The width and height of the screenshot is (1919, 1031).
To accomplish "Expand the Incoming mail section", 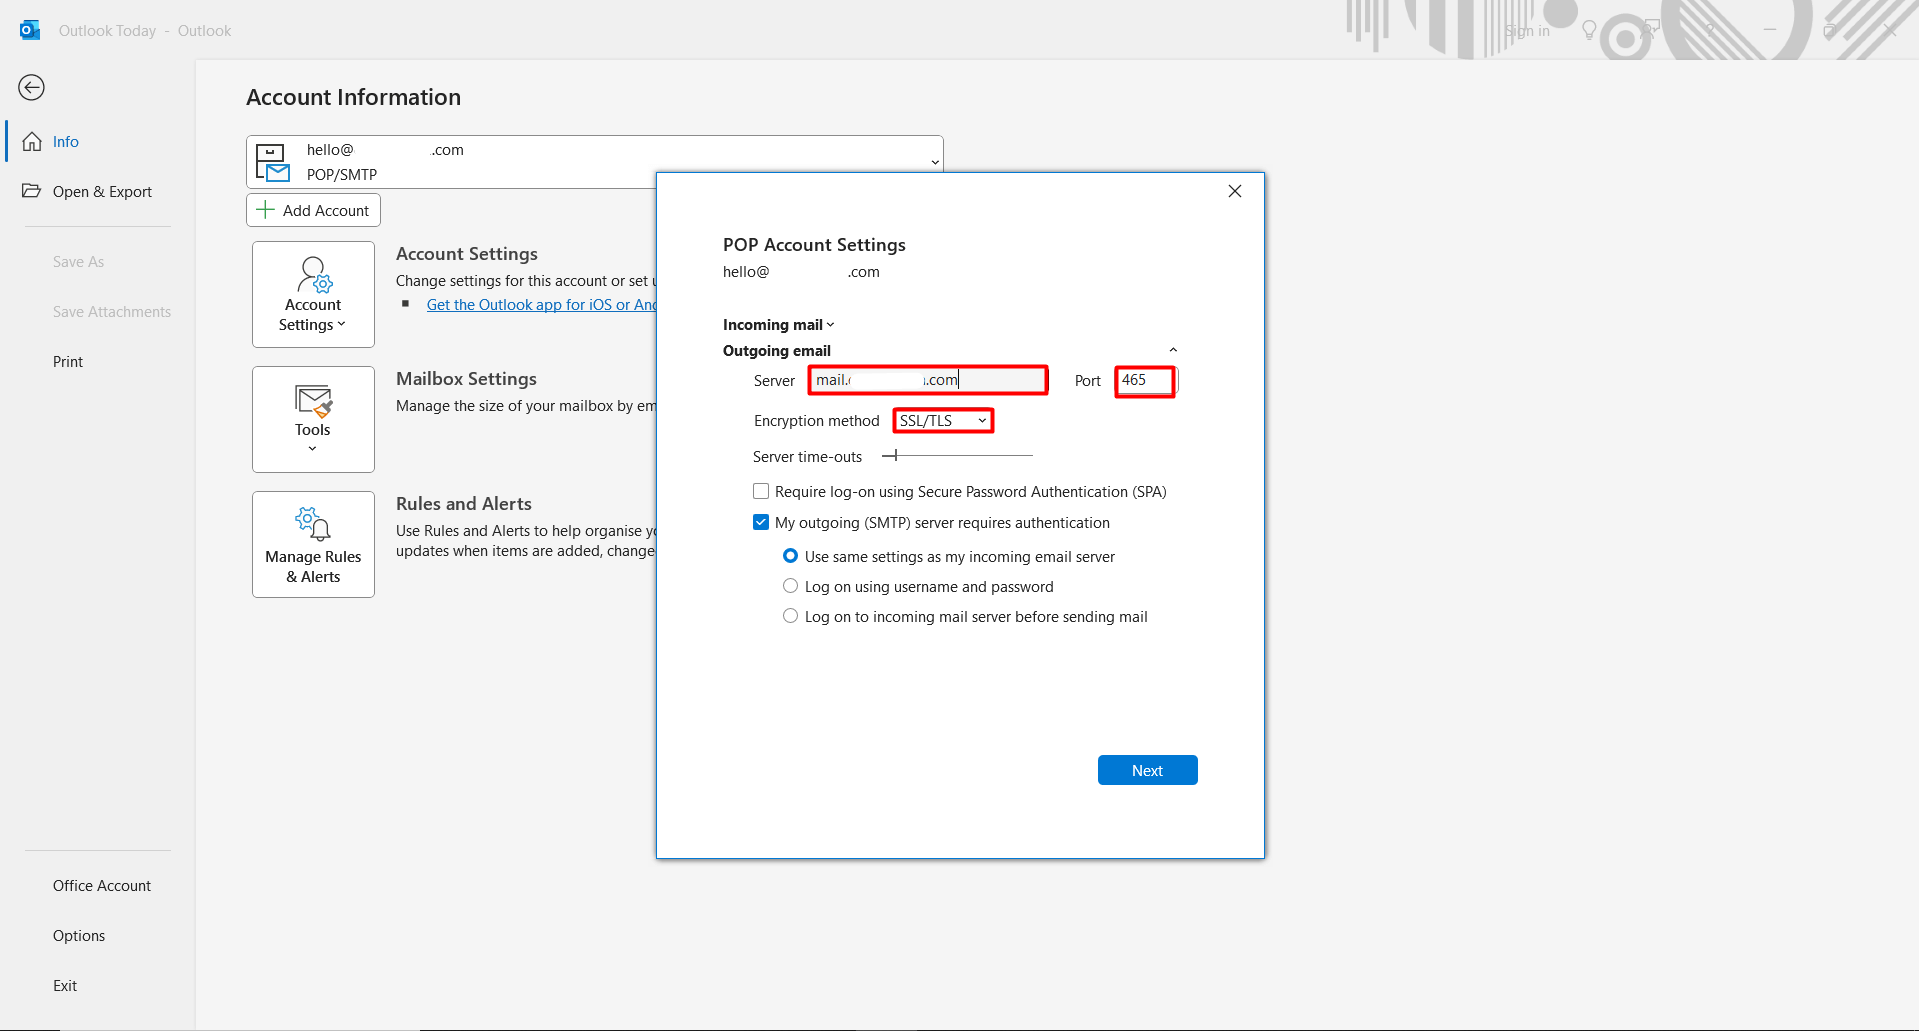I will (778, 324).
